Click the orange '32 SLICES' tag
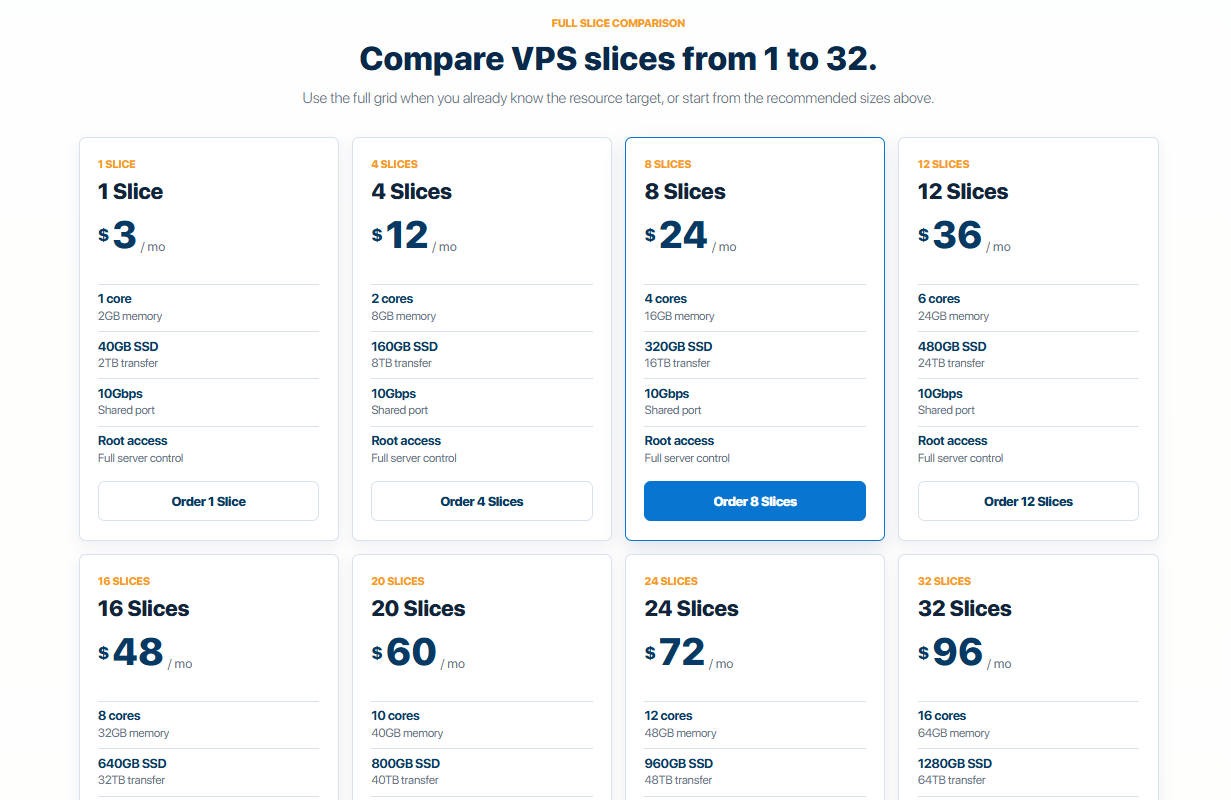The image size is (1231, 800). pos(944,581)
